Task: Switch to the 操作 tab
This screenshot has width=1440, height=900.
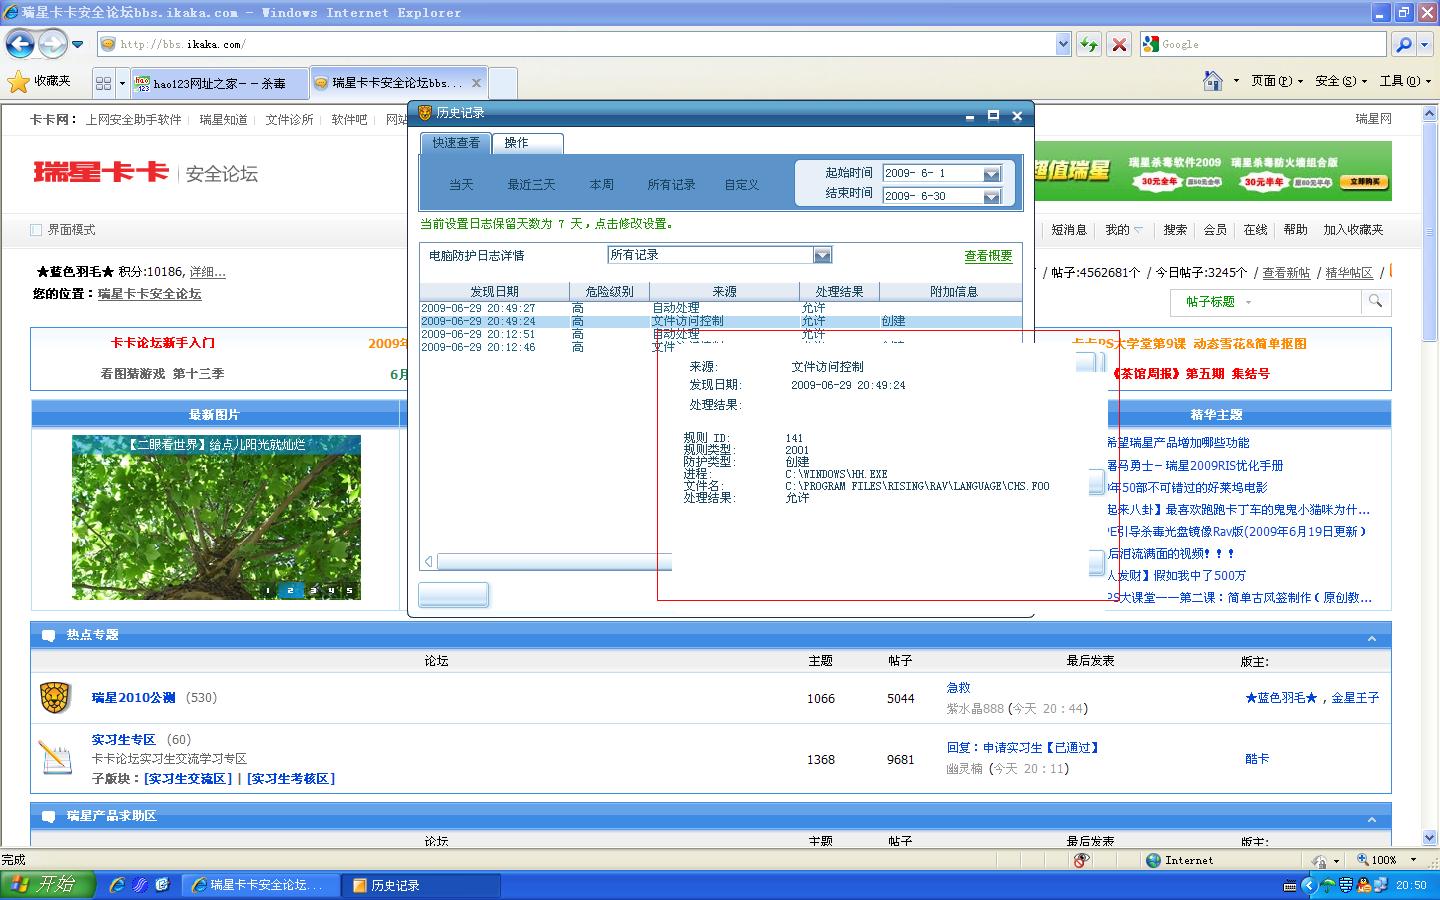Action: click(x=527, y=143)
